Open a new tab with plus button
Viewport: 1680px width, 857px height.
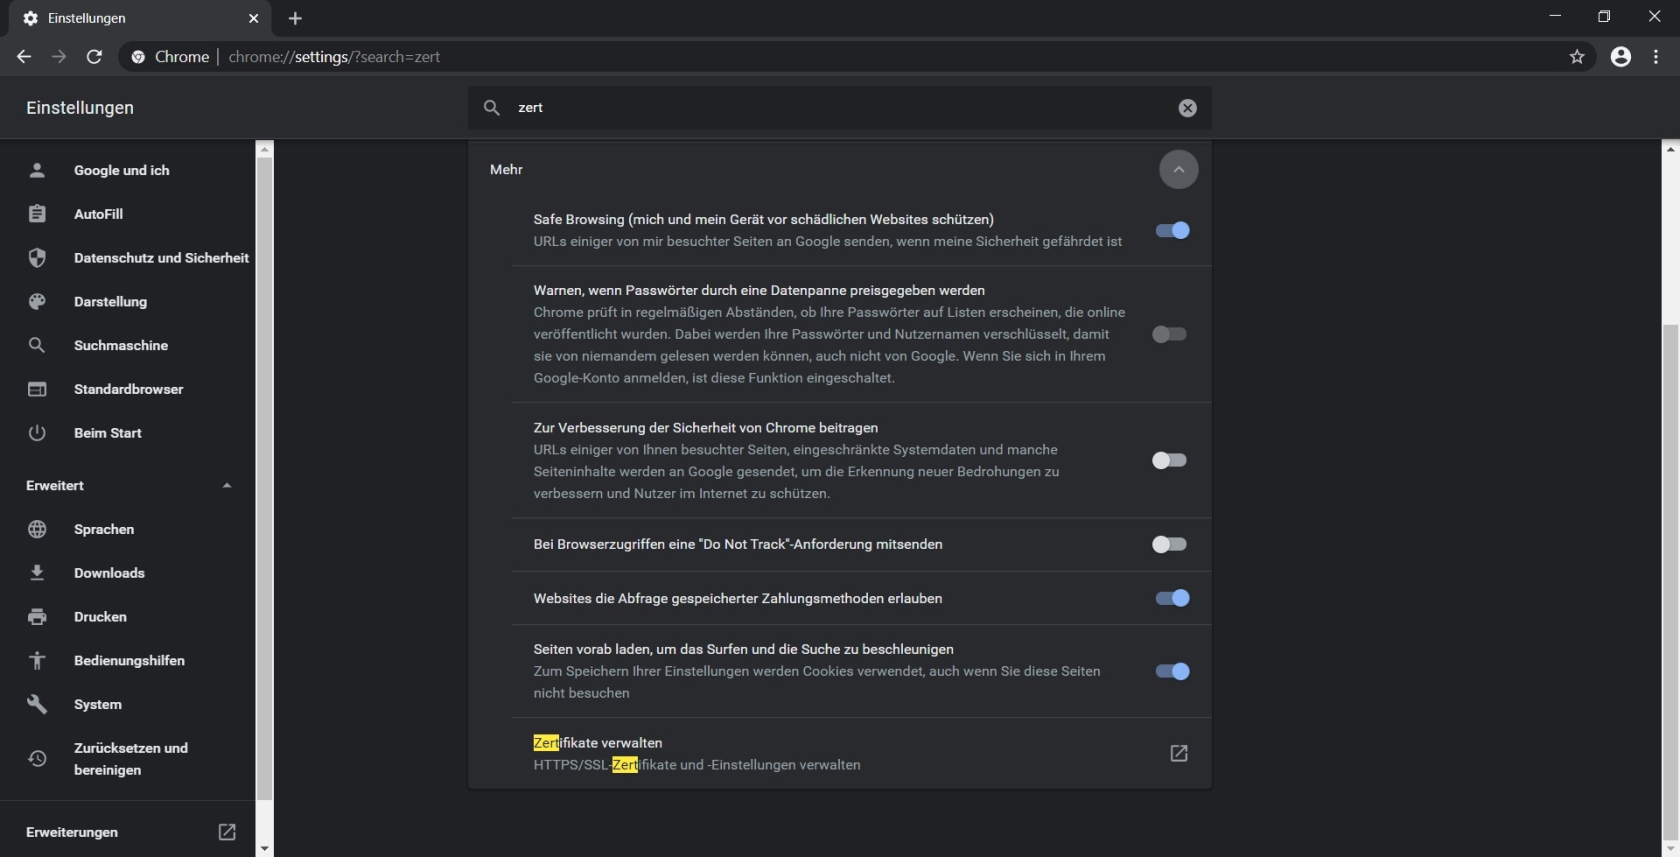coord(295,18)
